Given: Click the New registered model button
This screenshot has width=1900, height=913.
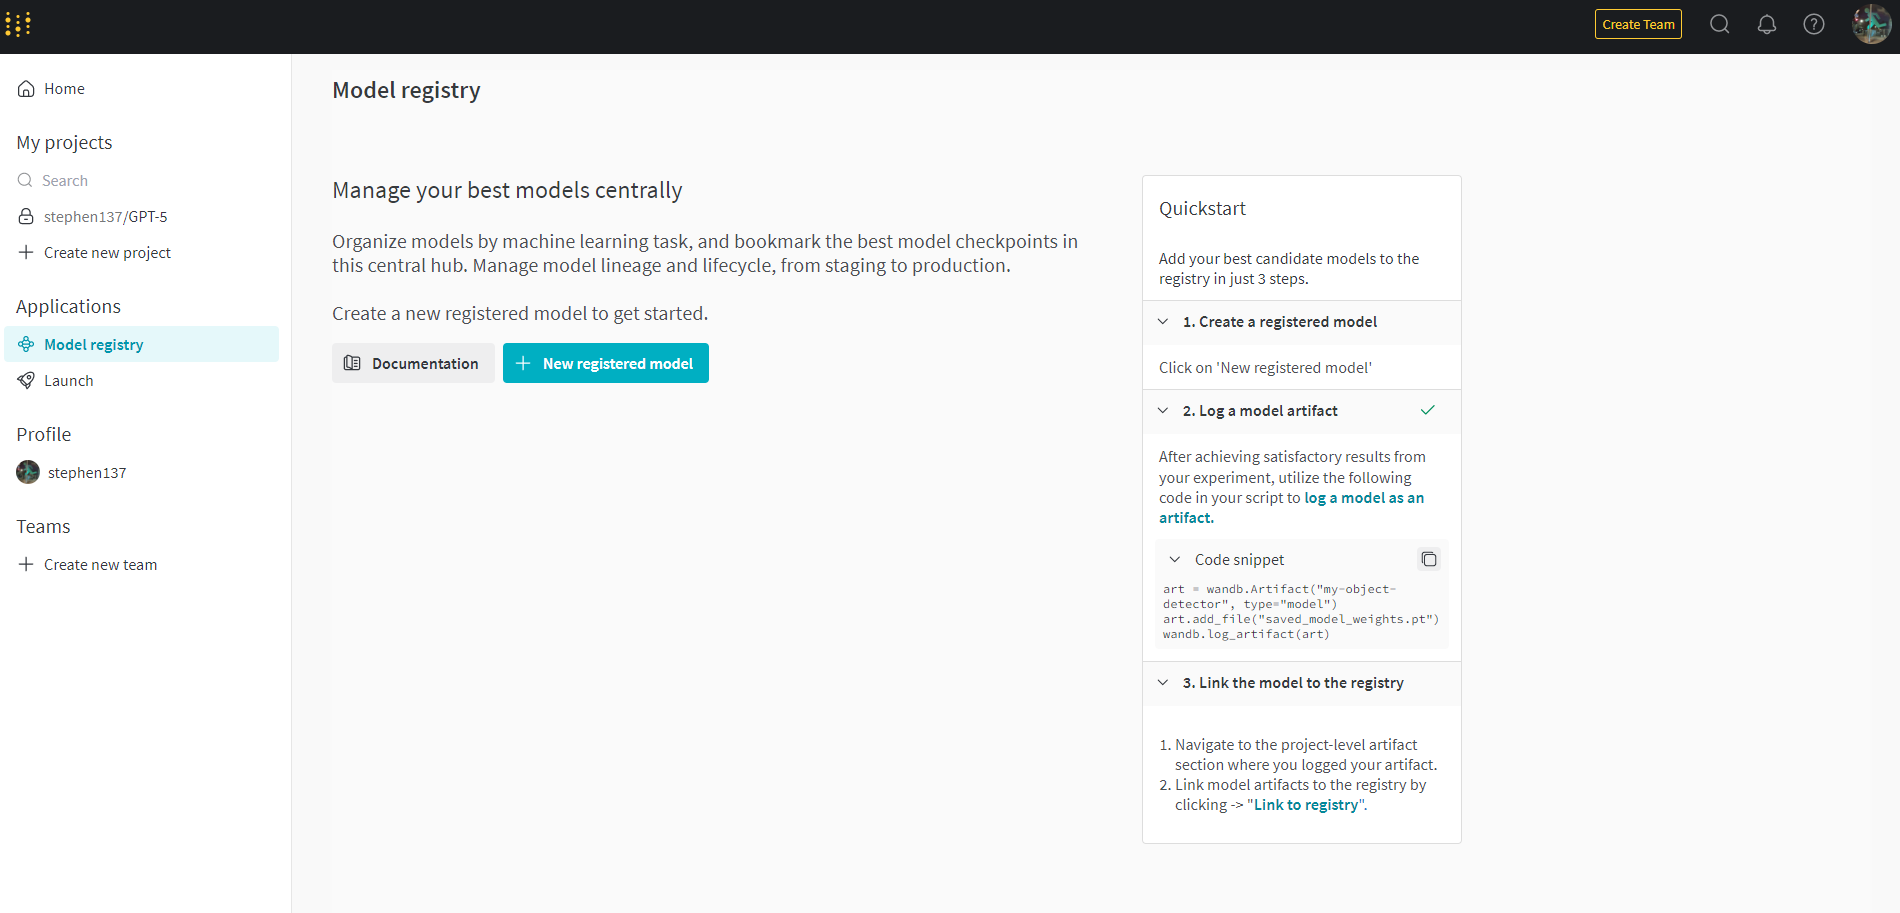Looking at the screenshot, I should tap(606, 363).
